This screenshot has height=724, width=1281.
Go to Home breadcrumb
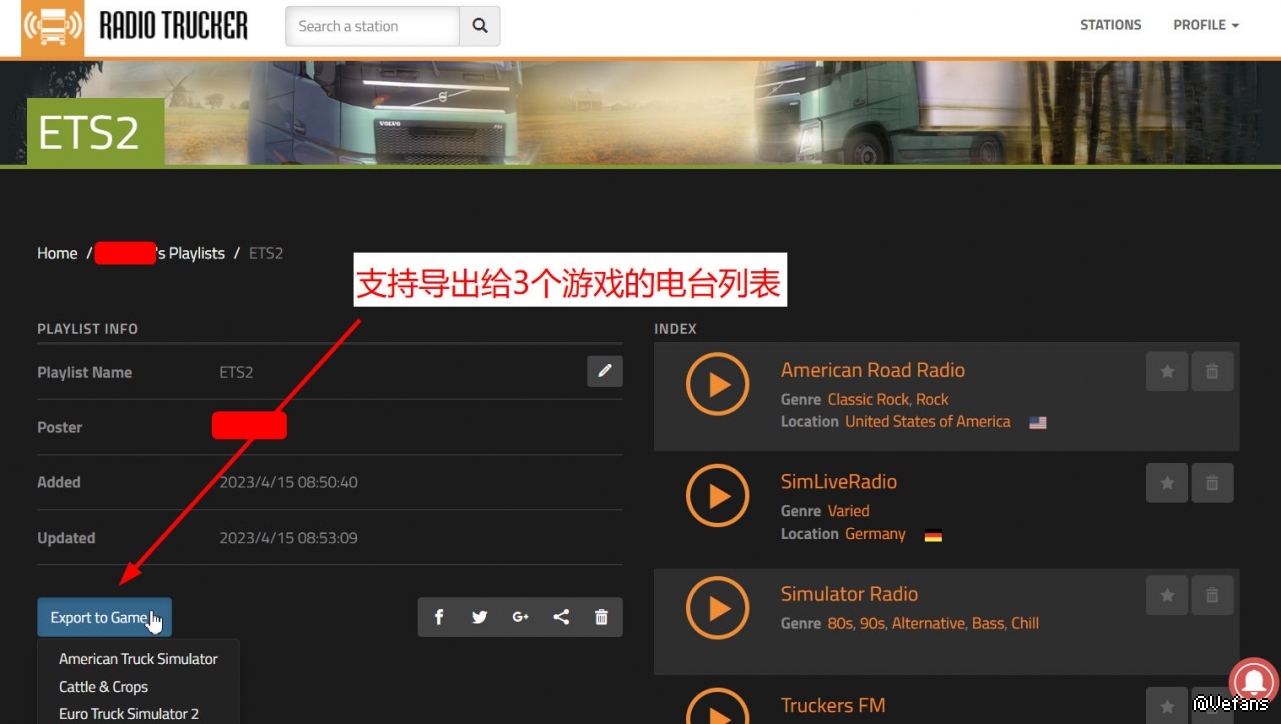(x=57, y=253)
